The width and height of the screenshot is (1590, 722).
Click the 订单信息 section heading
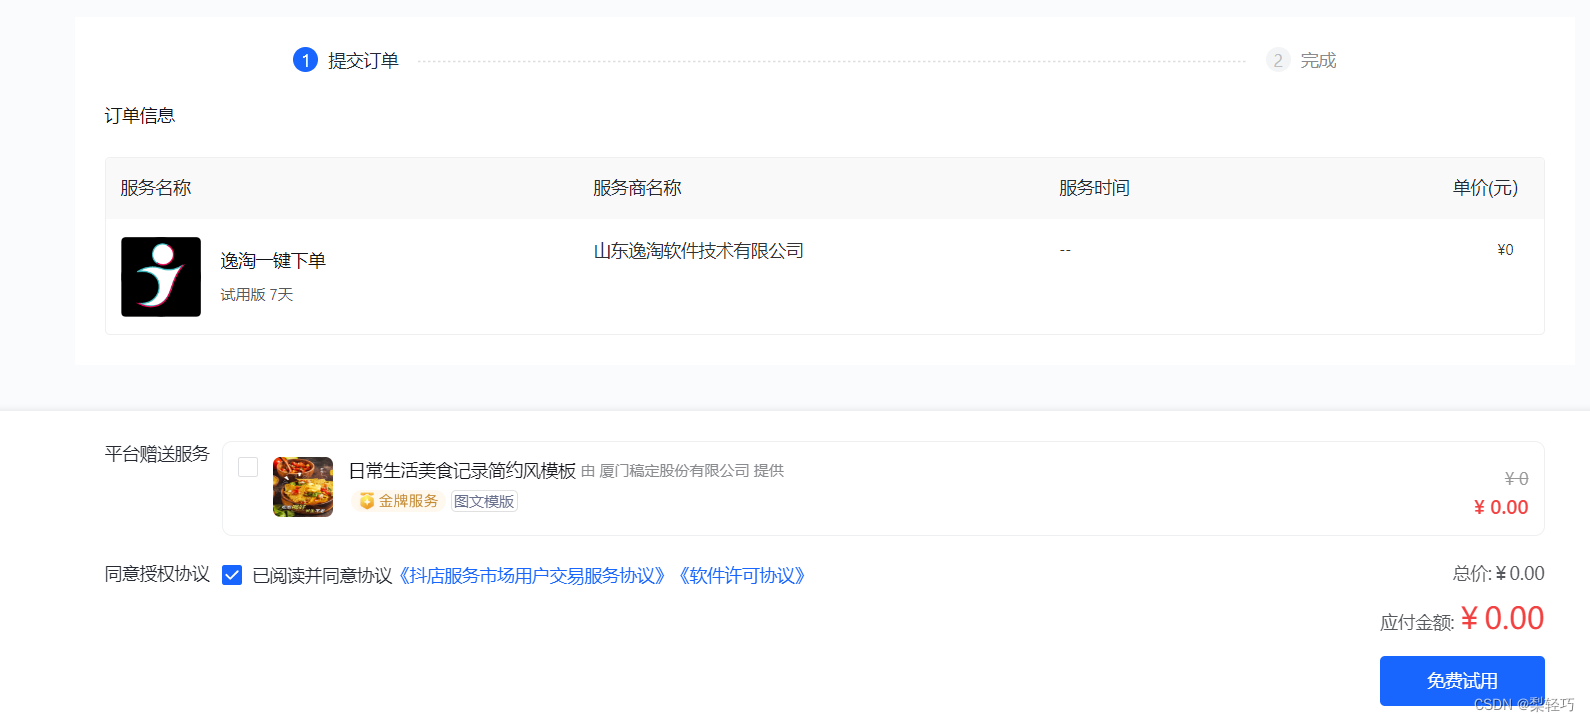coord(140,116)
